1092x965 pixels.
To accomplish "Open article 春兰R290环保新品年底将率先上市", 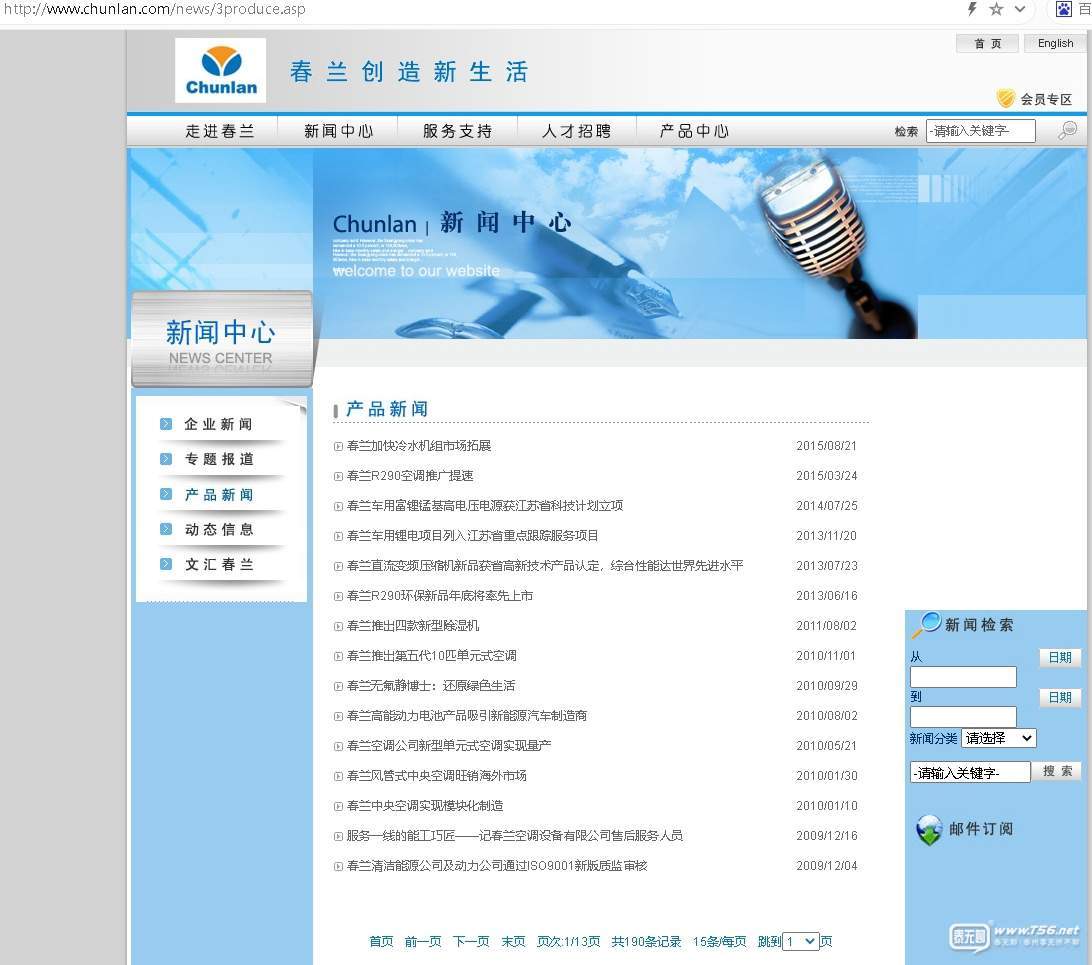I will click(x=439, y=595).
